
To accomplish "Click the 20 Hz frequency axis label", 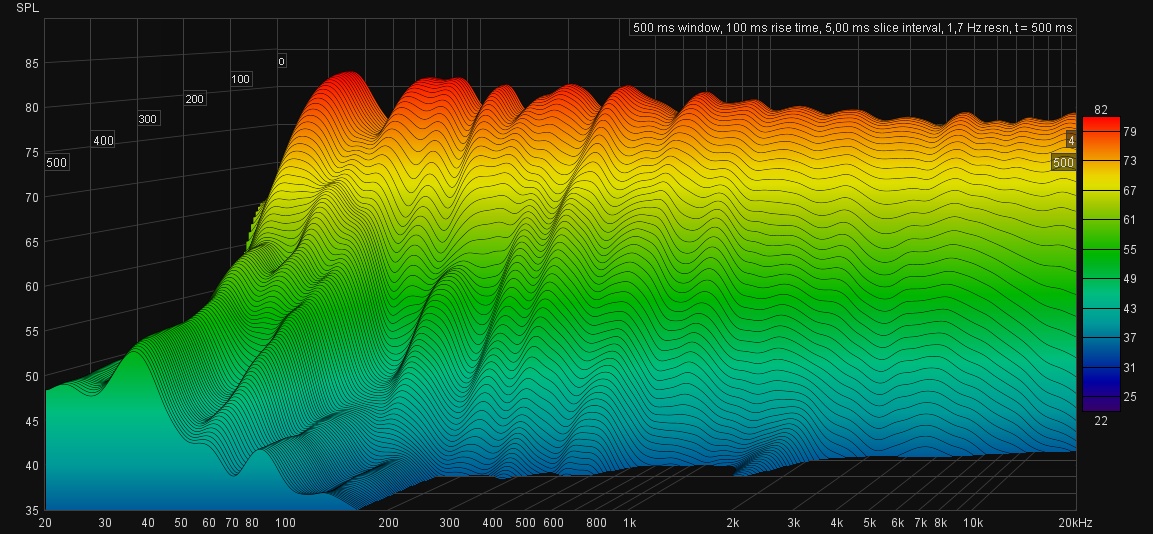I will pos(45,523).
